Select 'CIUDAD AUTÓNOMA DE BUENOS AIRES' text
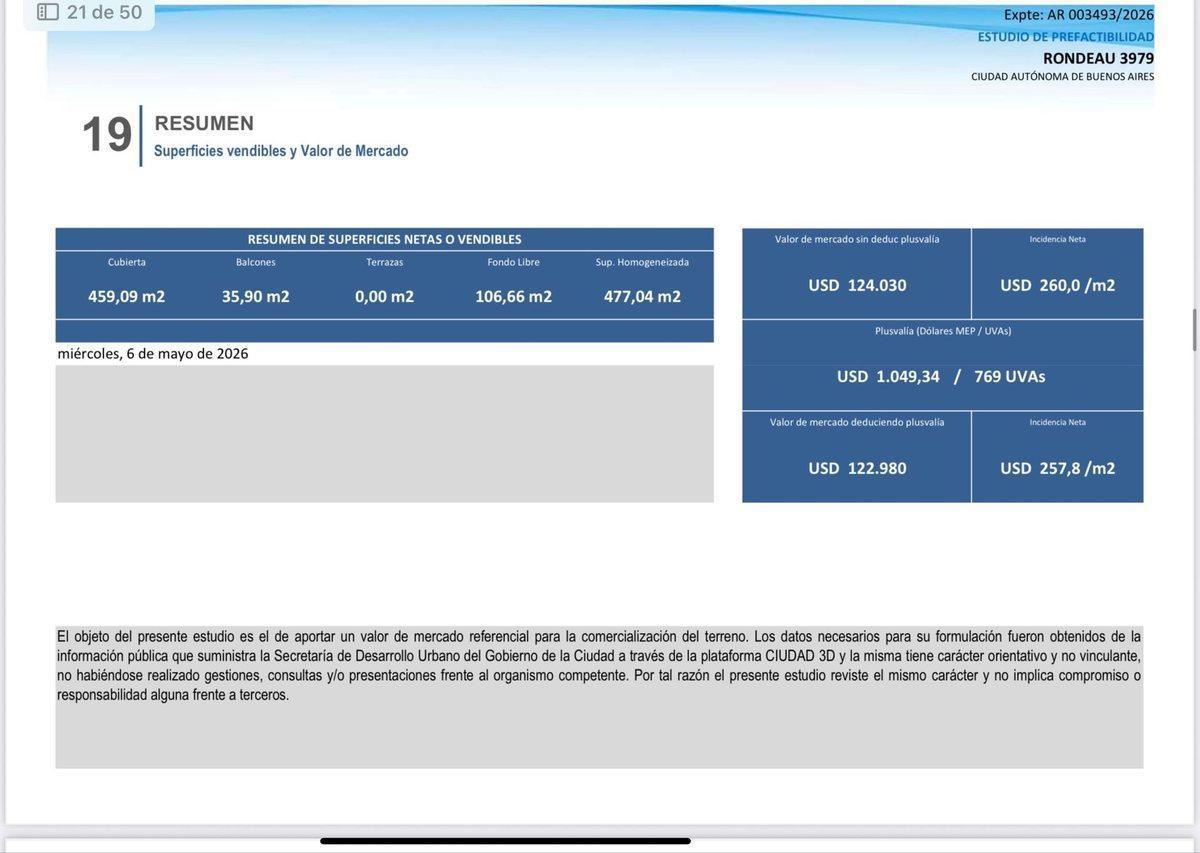Image resolution: width=1200 pixels, height=853 pixels. pos(1063,77)
